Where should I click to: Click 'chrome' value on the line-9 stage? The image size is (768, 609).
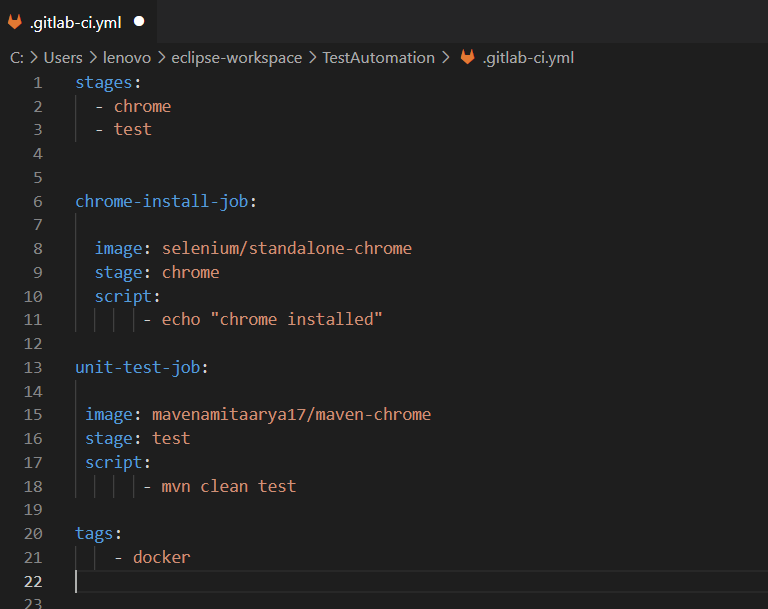tap(191, 272)
